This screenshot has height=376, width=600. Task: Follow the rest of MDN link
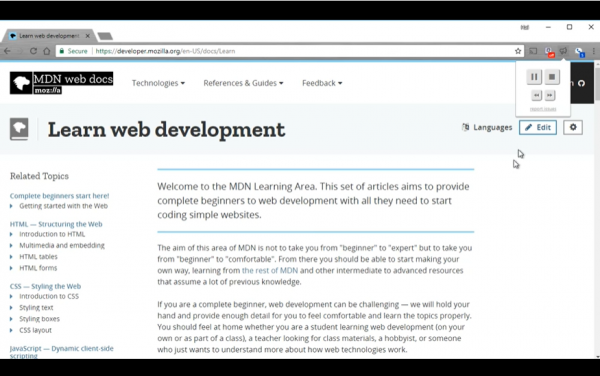point(270,270)
